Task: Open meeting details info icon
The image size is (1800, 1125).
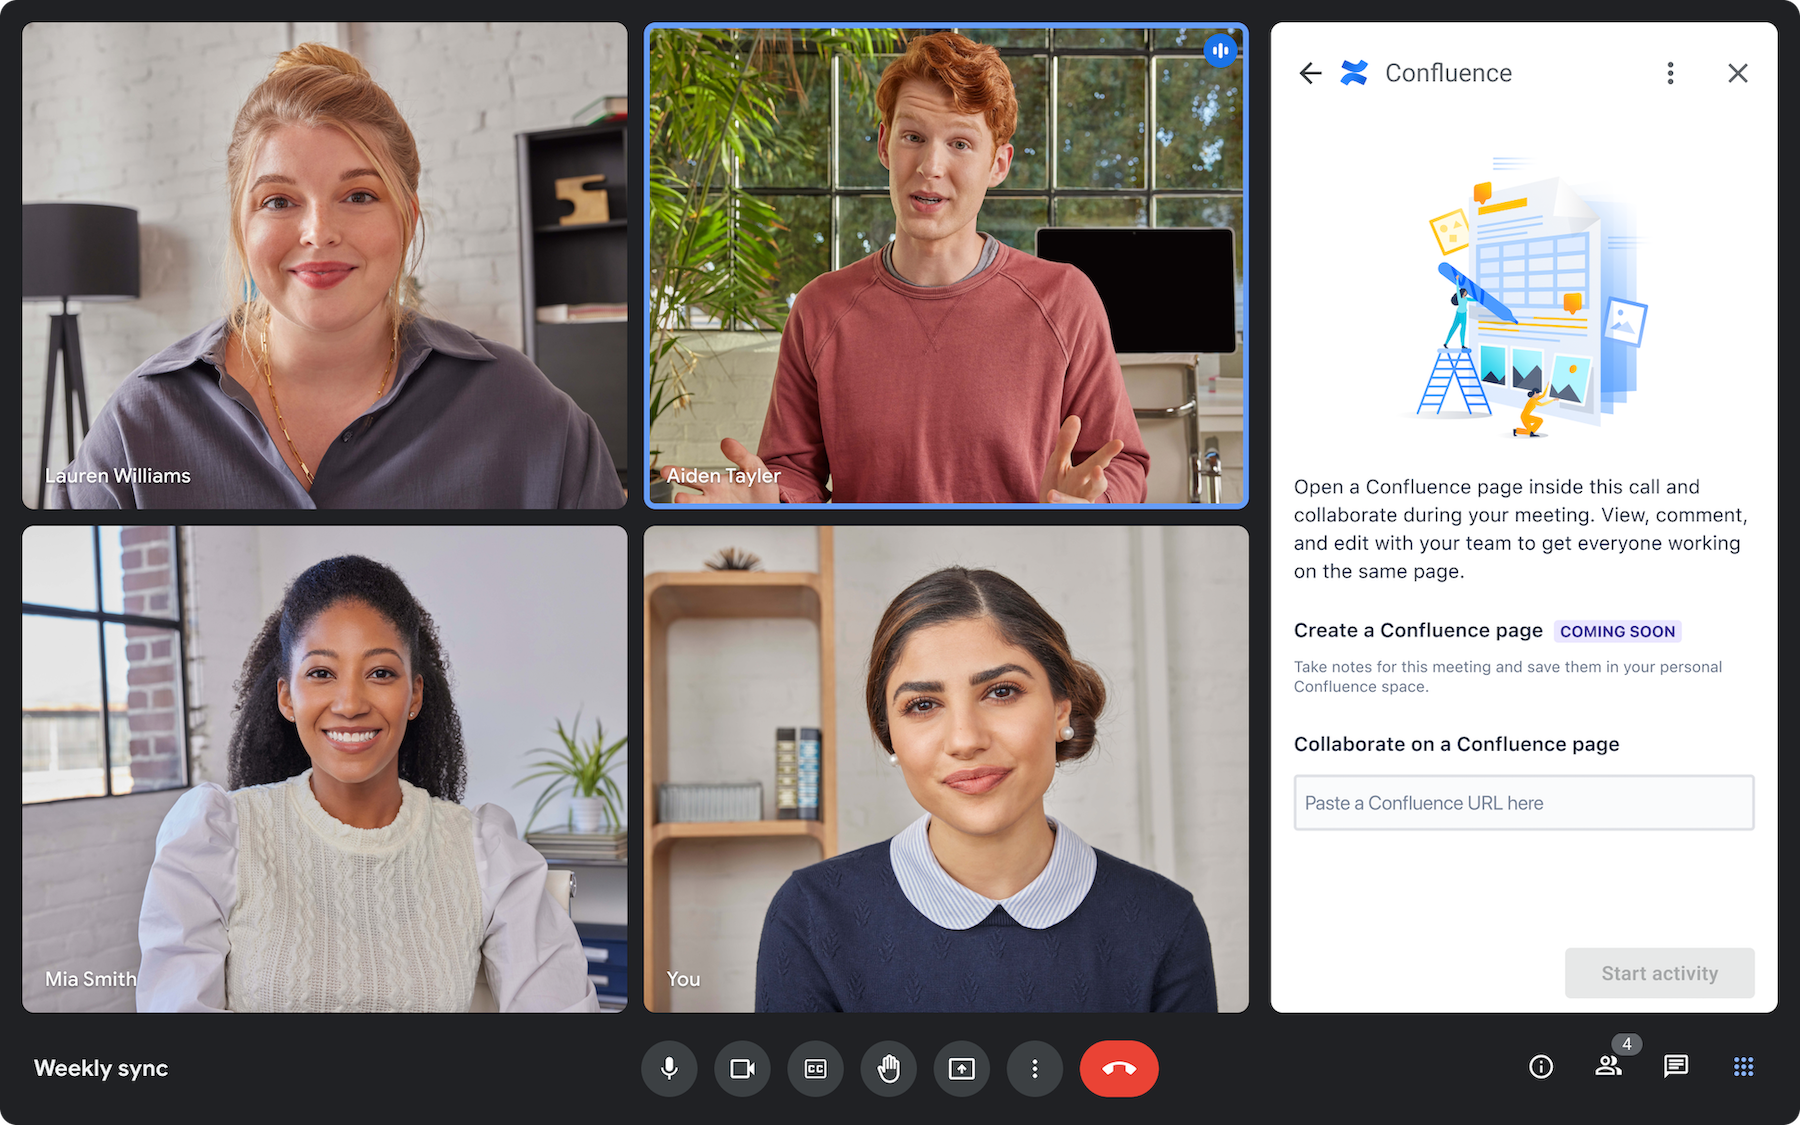Action: 1541,1067
